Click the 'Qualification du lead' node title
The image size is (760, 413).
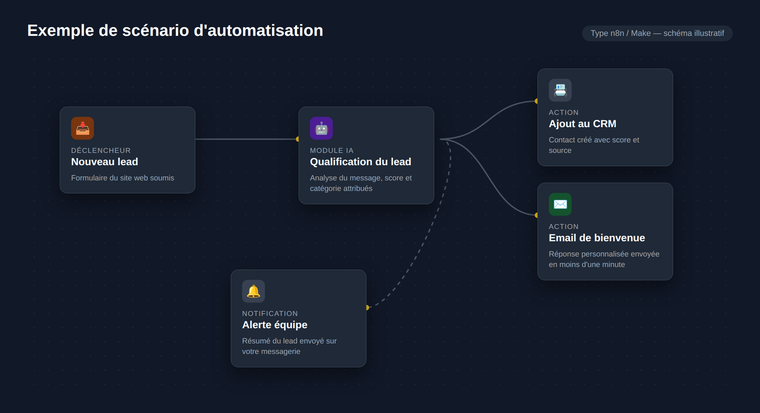(x=361, y=162)
